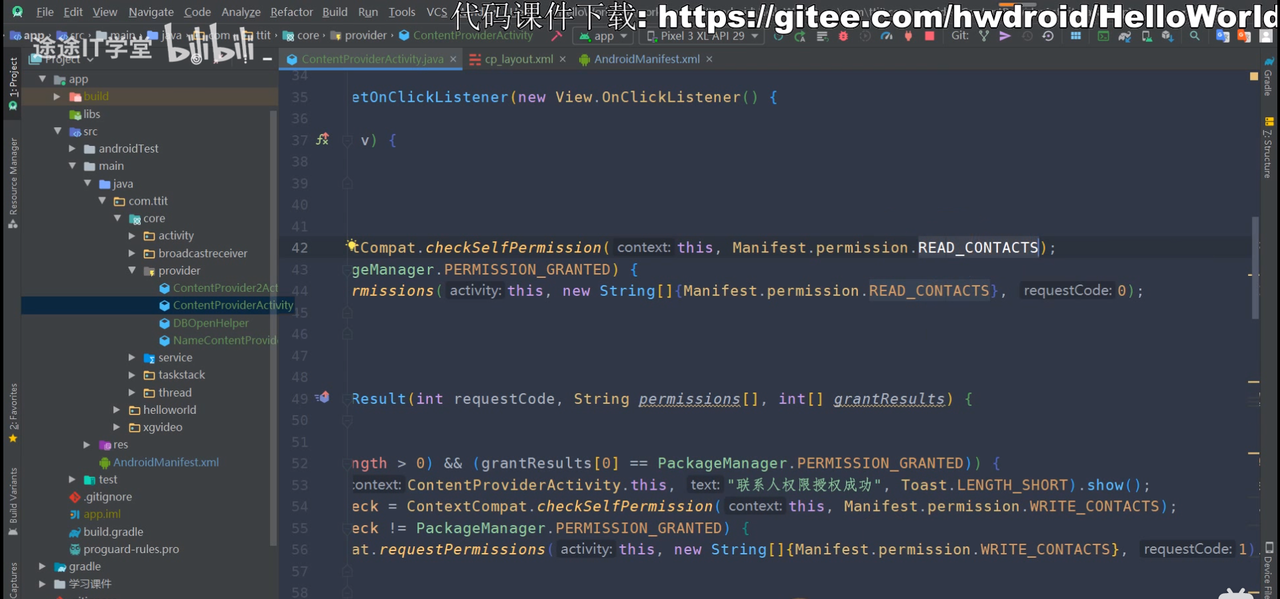The image size is (1280, 599).
Task: Click the Git rollback revert icon
Action: [1048, 36]
